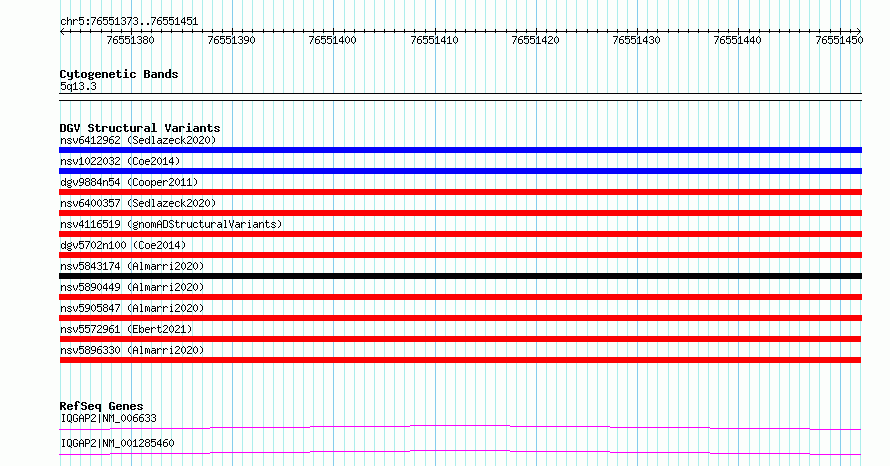Click red bar under nsv5905847
Image resolution: width=890 pixels, height=466 pixels.
click(x=460, y=318)
